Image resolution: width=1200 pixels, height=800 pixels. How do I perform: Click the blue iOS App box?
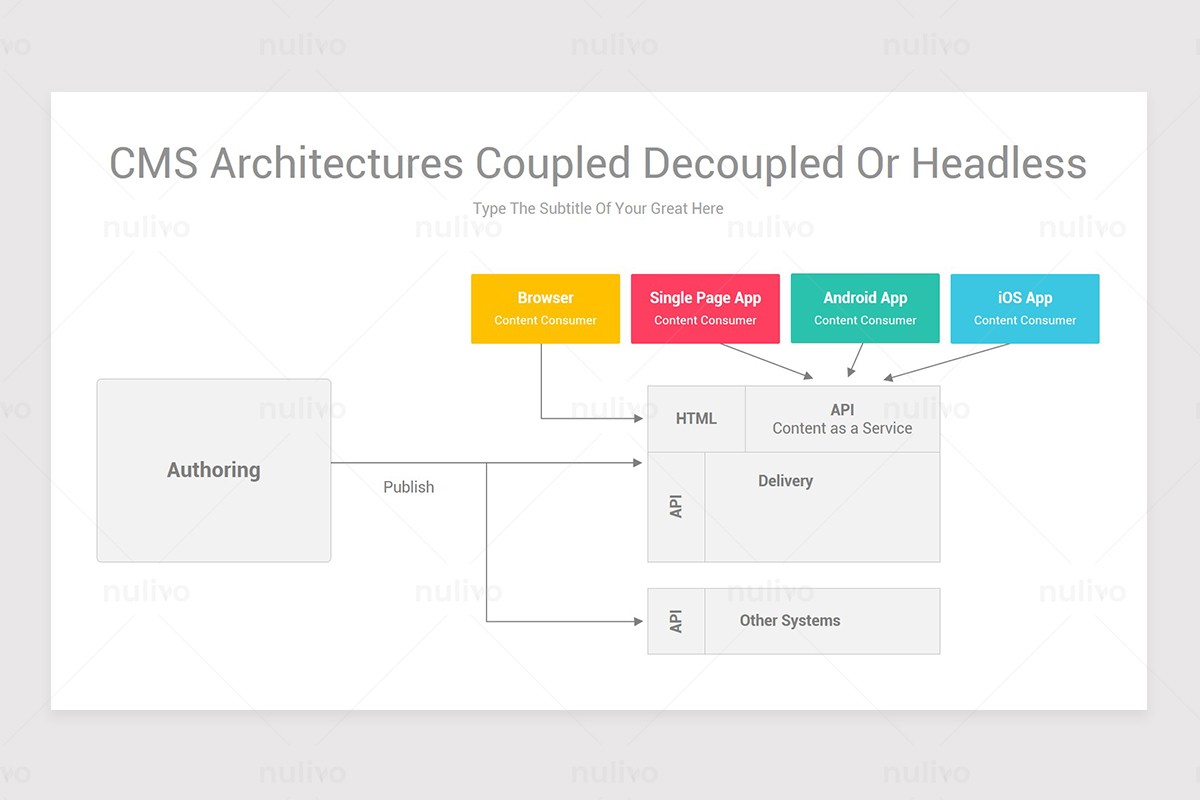[x=1025, y=308]
